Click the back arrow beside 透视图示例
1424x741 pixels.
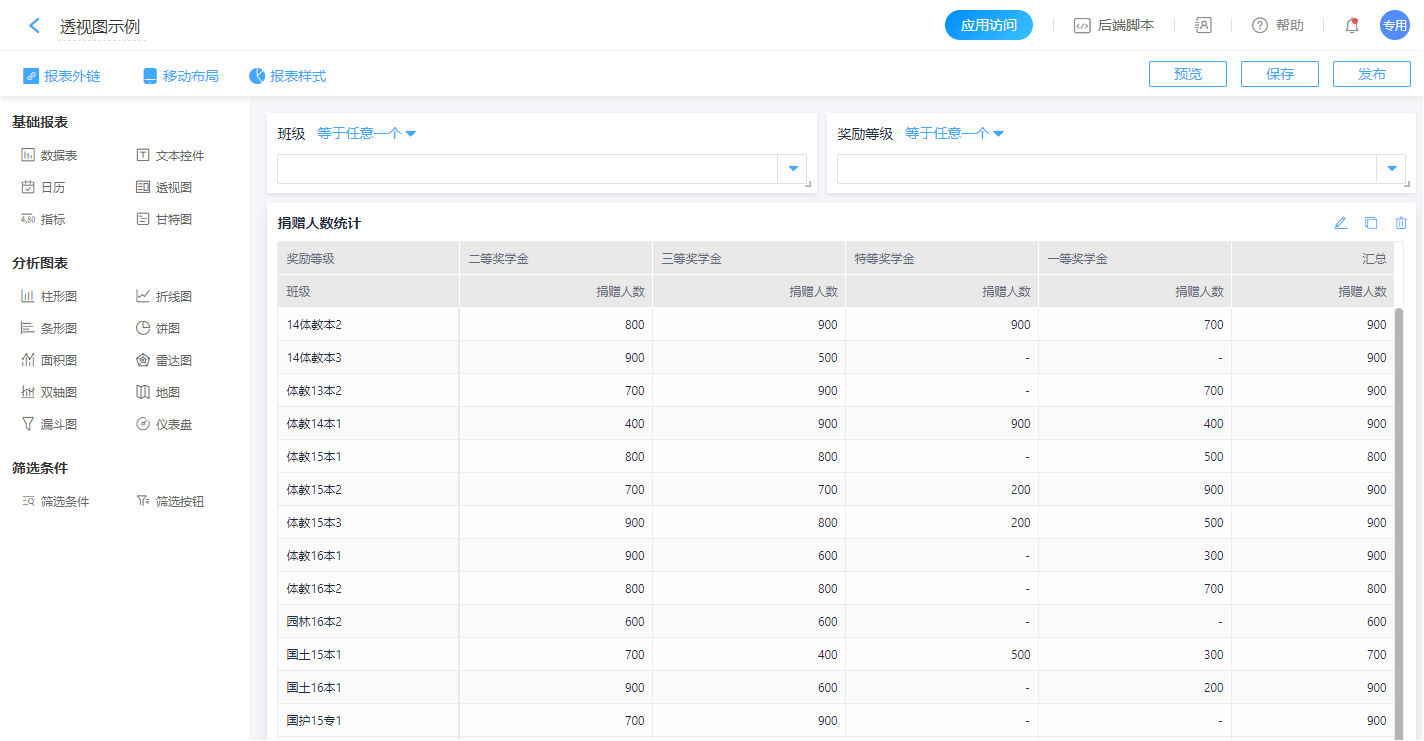pyautogui.click(x=35, y=26)
